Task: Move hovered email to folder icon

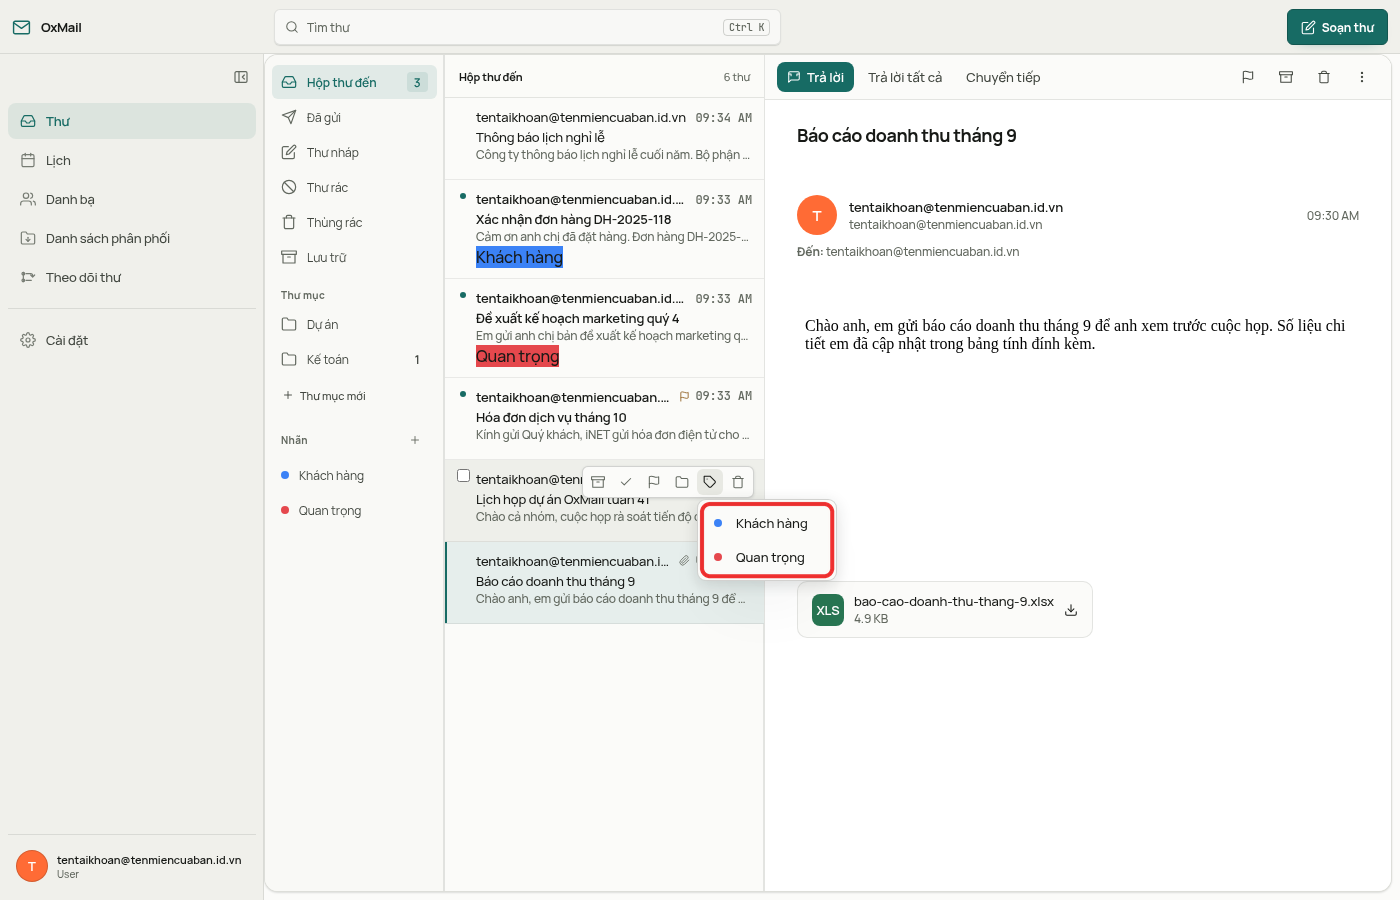Action: coord(682,482)
